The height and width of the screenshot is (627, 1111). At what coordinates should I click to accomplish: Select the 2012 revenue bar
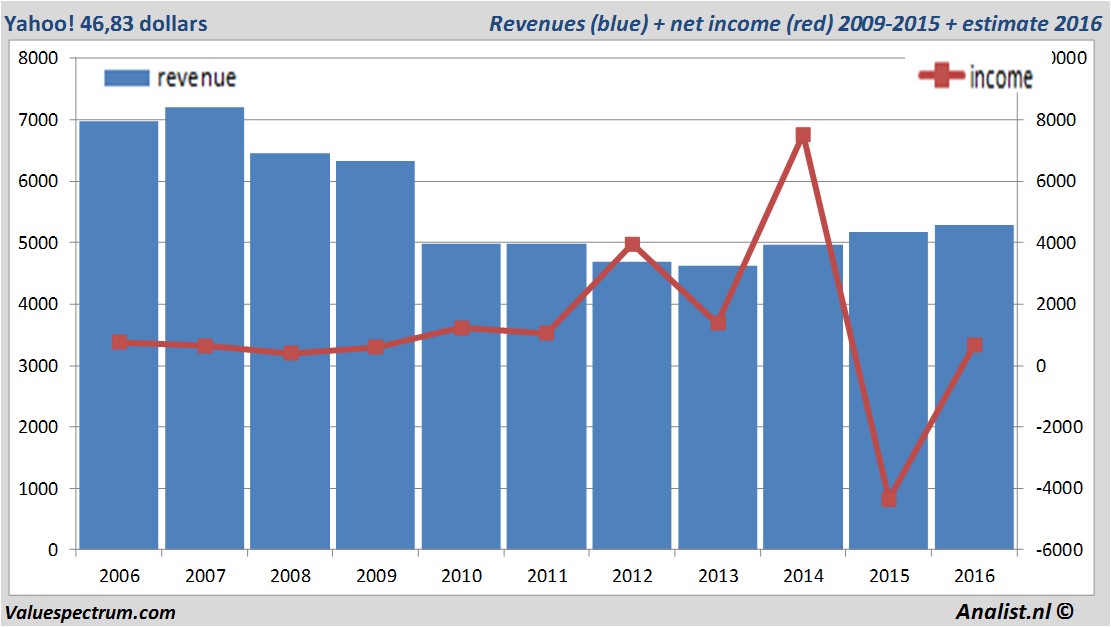point(632,406)
